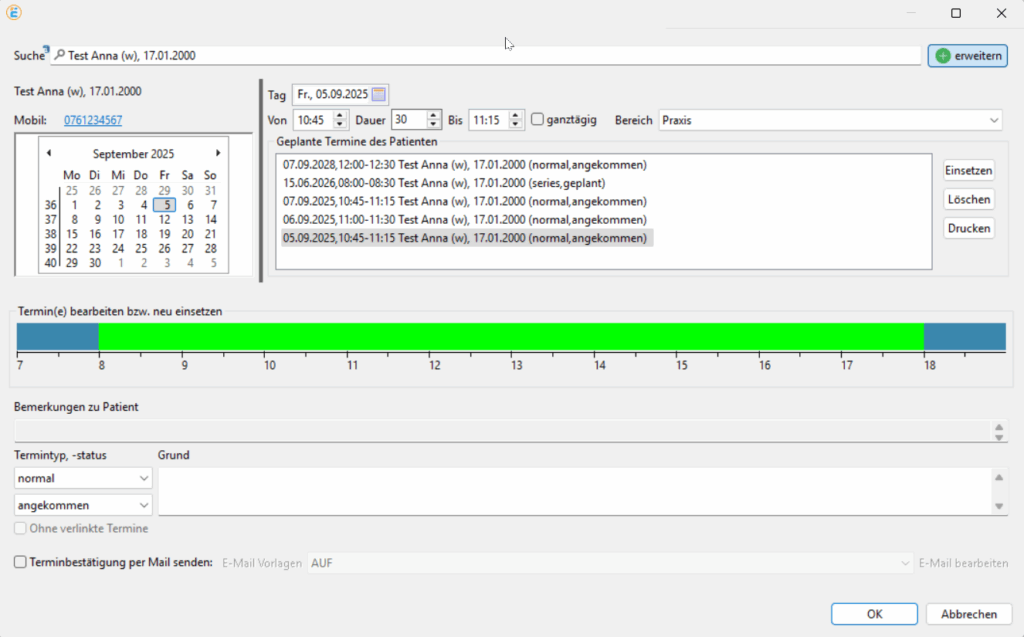Enable the ganztägig checkbox

pyautogui.click(x=538, y=120)
